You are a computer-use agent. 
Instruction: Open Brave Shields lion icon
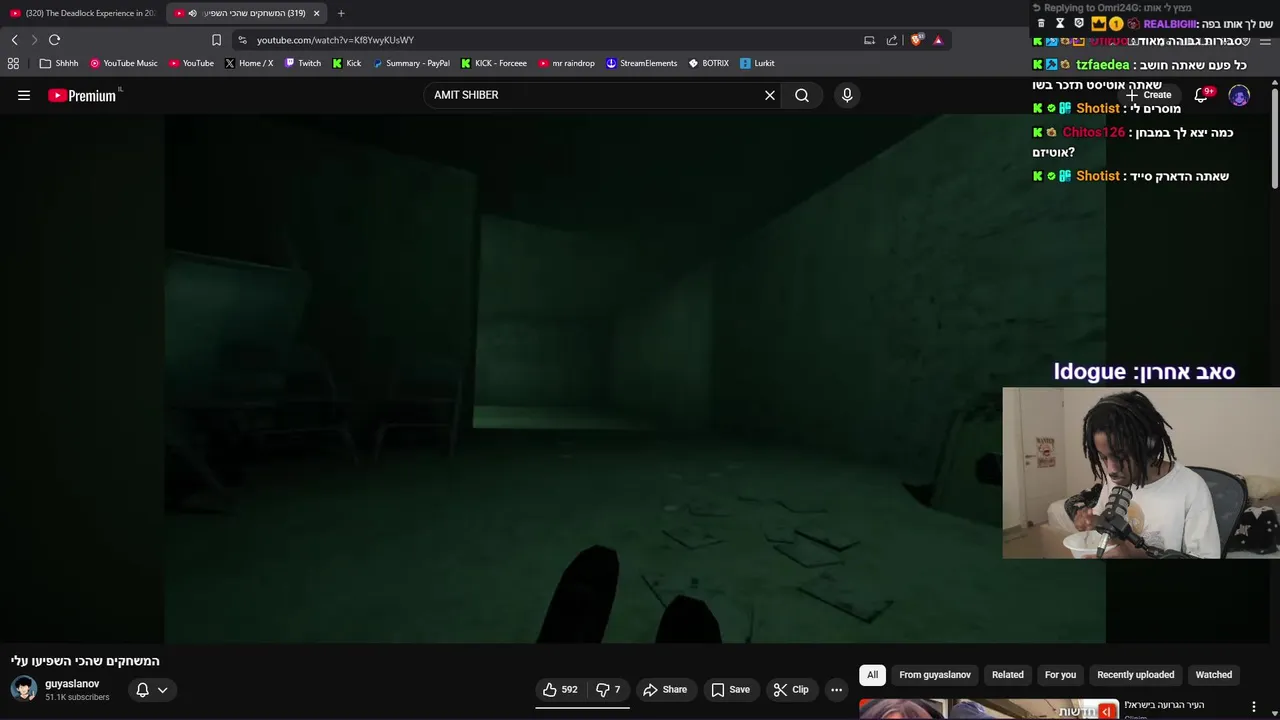point(916,40)
